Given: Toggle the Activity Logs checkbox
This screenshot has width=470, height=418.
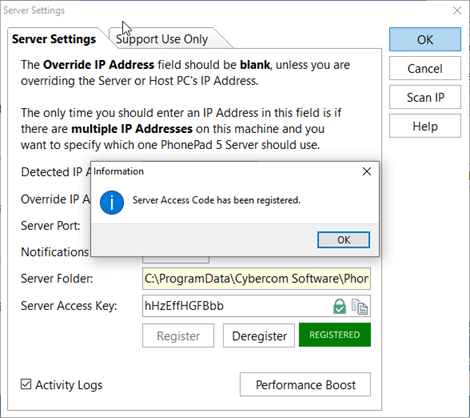Looking at the screenshot, I should (x=26, y=384).
